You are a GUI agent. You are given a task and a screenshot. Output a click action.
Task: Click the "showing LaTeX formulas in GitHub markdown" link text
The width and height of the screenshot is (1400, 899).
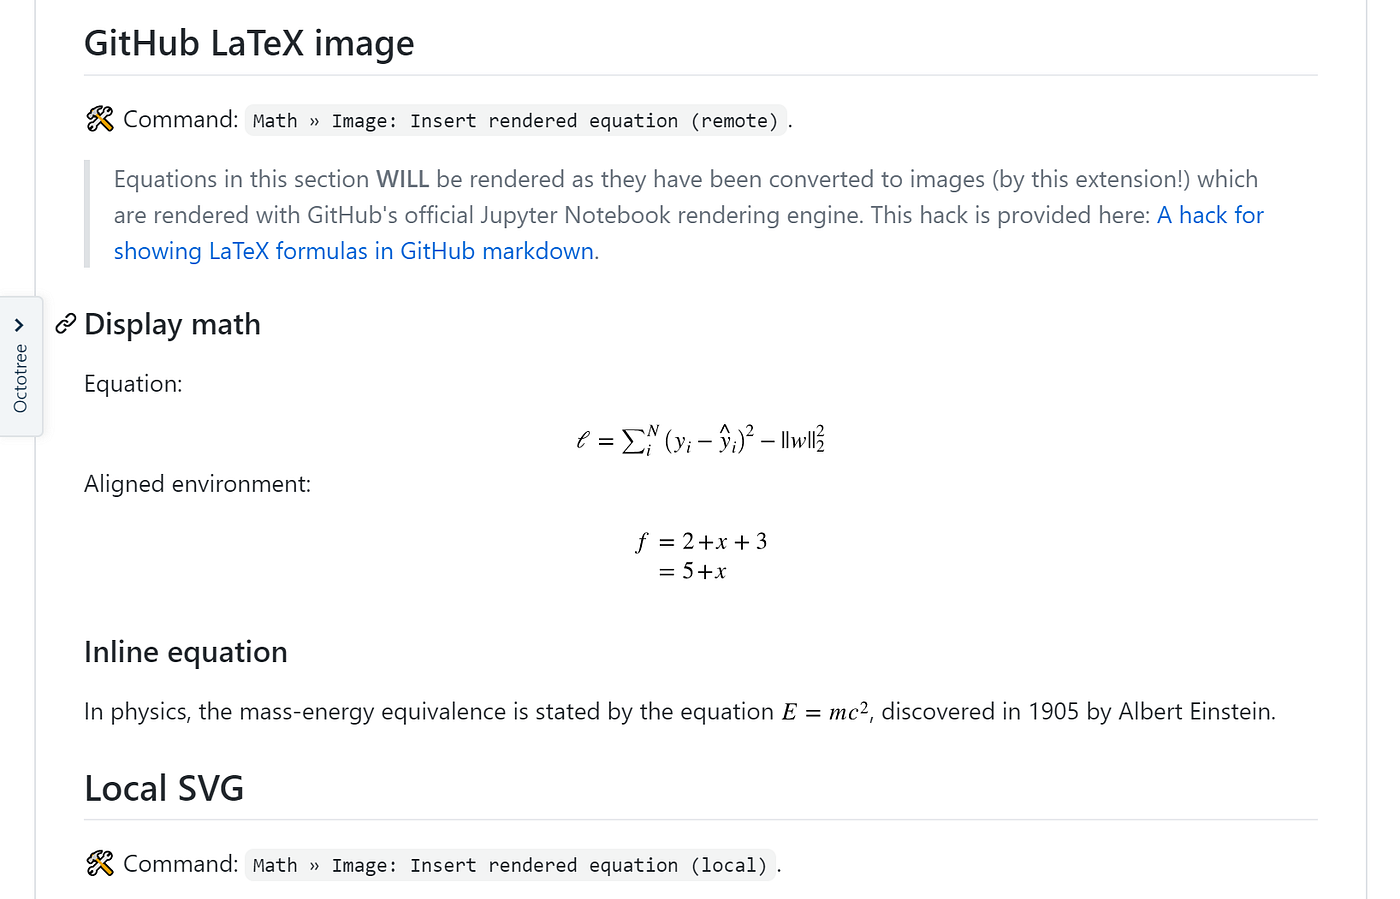[x=354, y=251]
